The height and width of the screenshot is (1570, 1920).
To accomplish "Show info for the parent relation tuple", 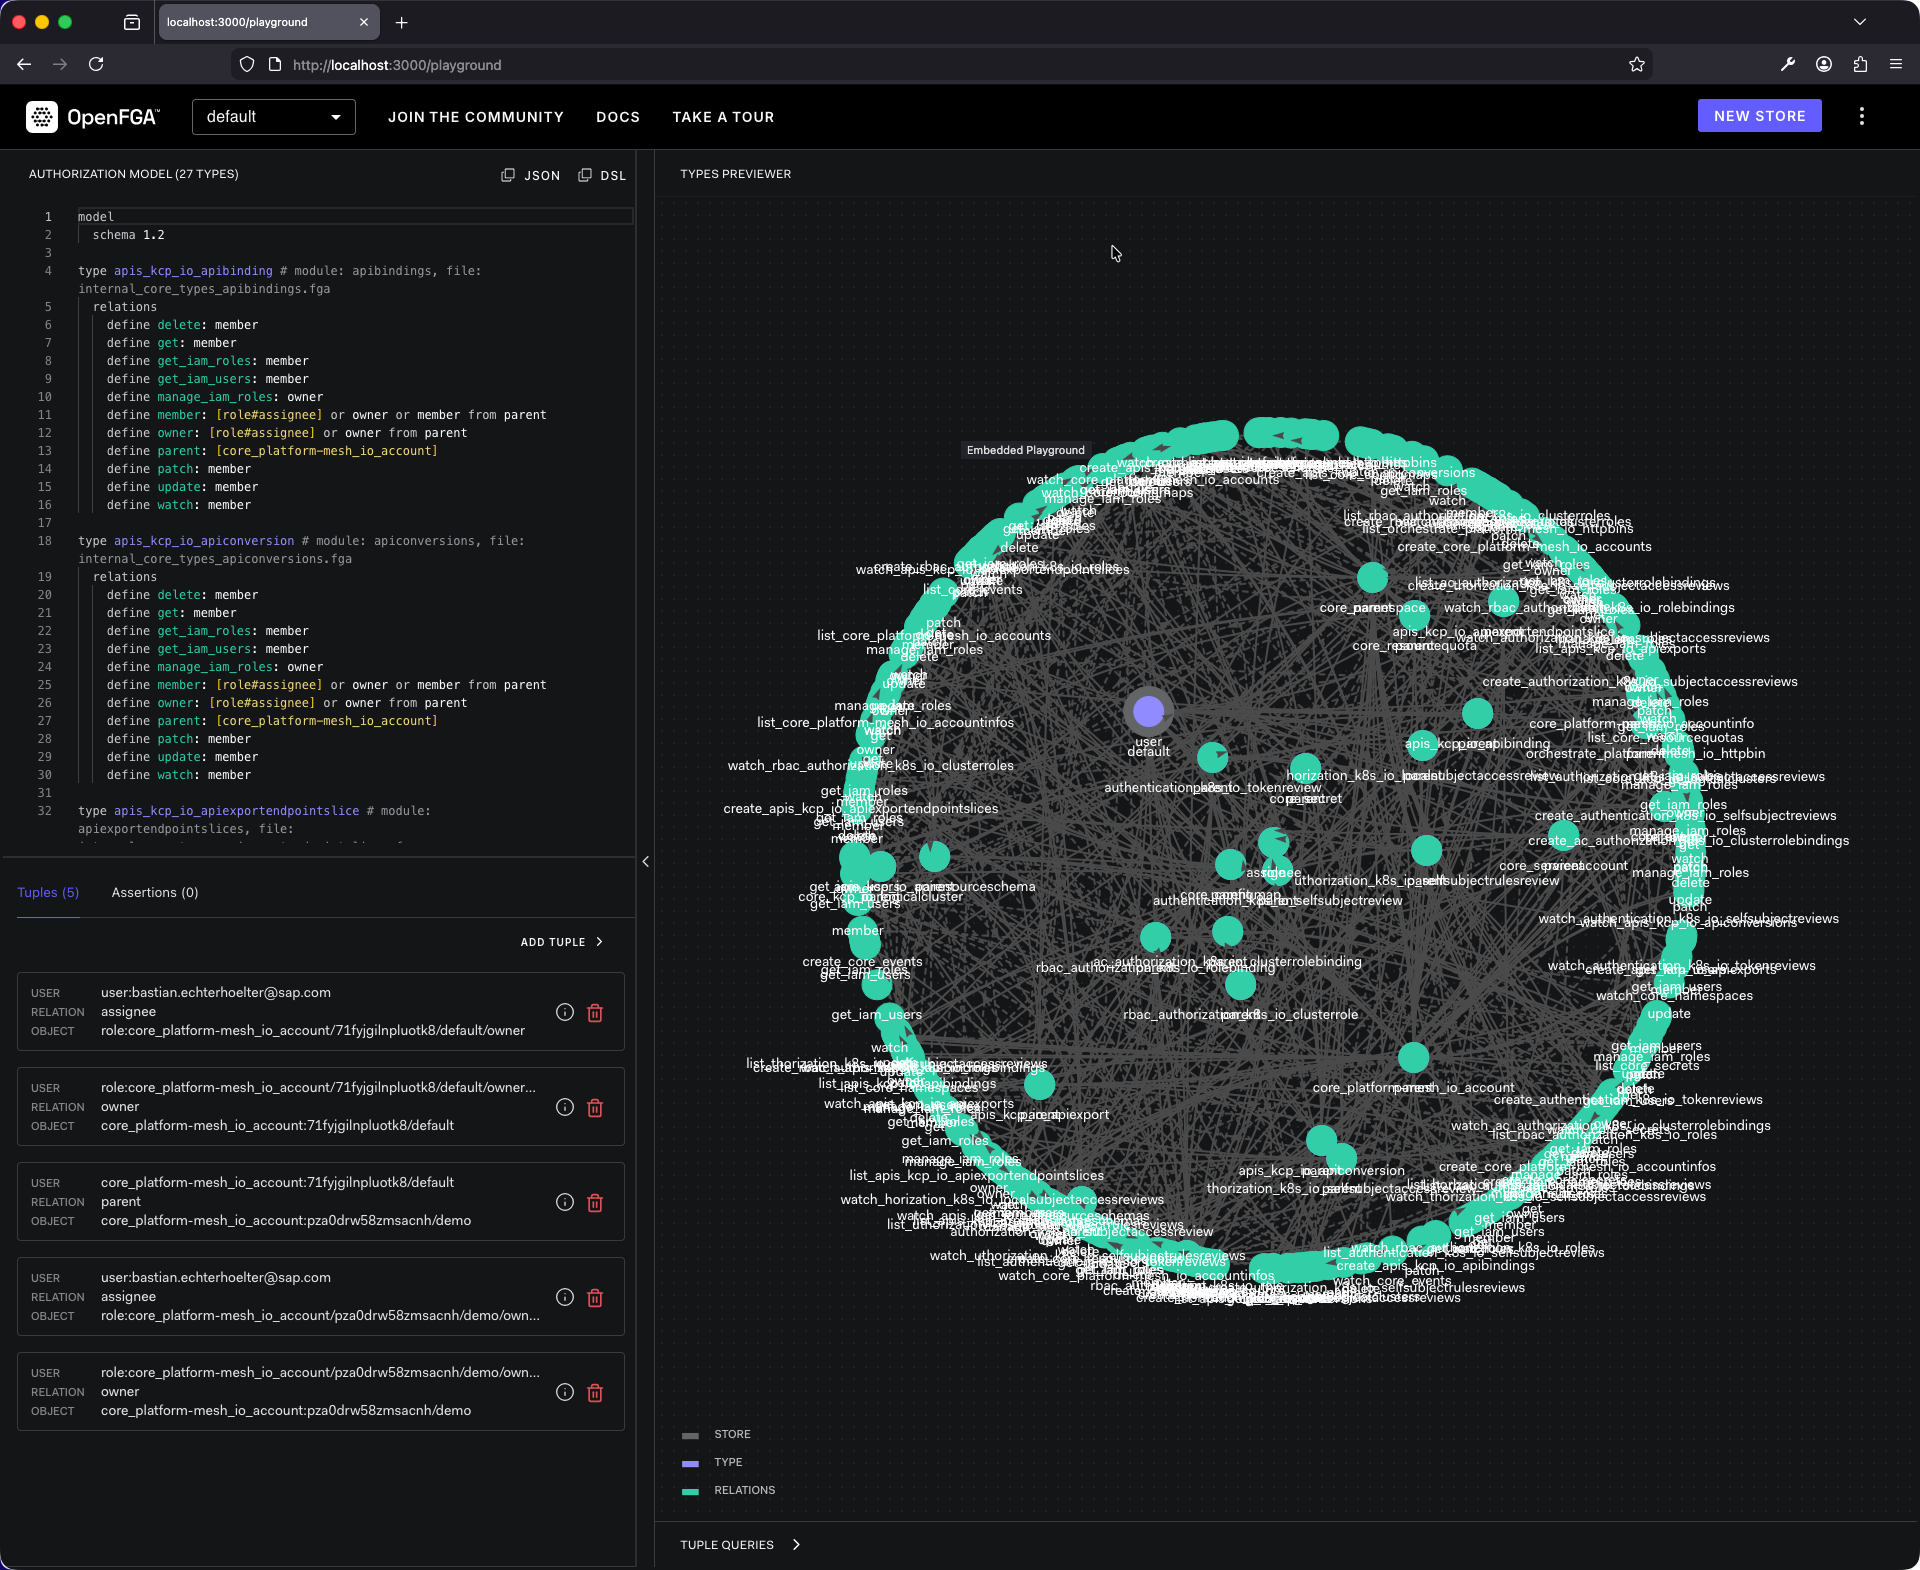I will click(x=565, y=1202).
